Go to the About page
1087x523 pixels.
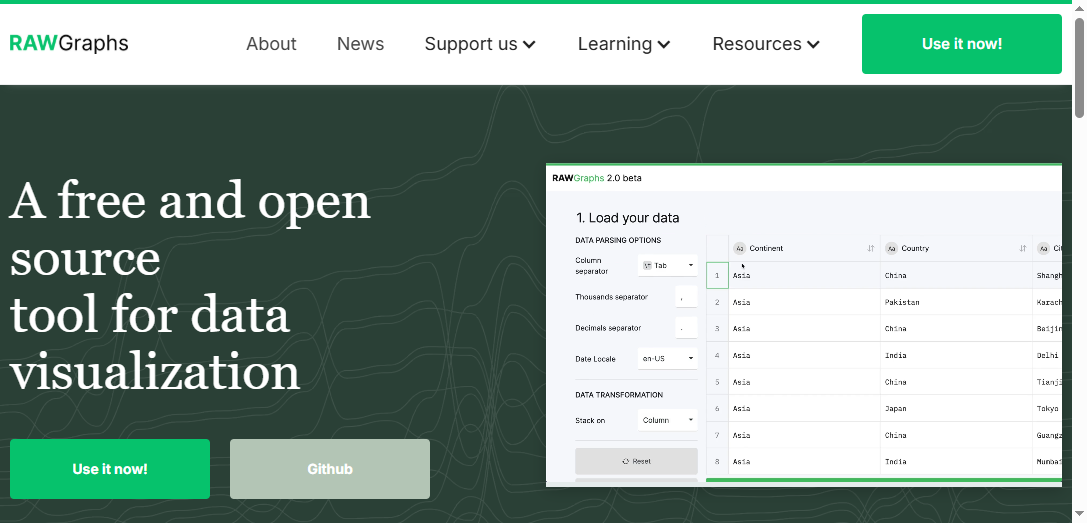pos(271,44)
